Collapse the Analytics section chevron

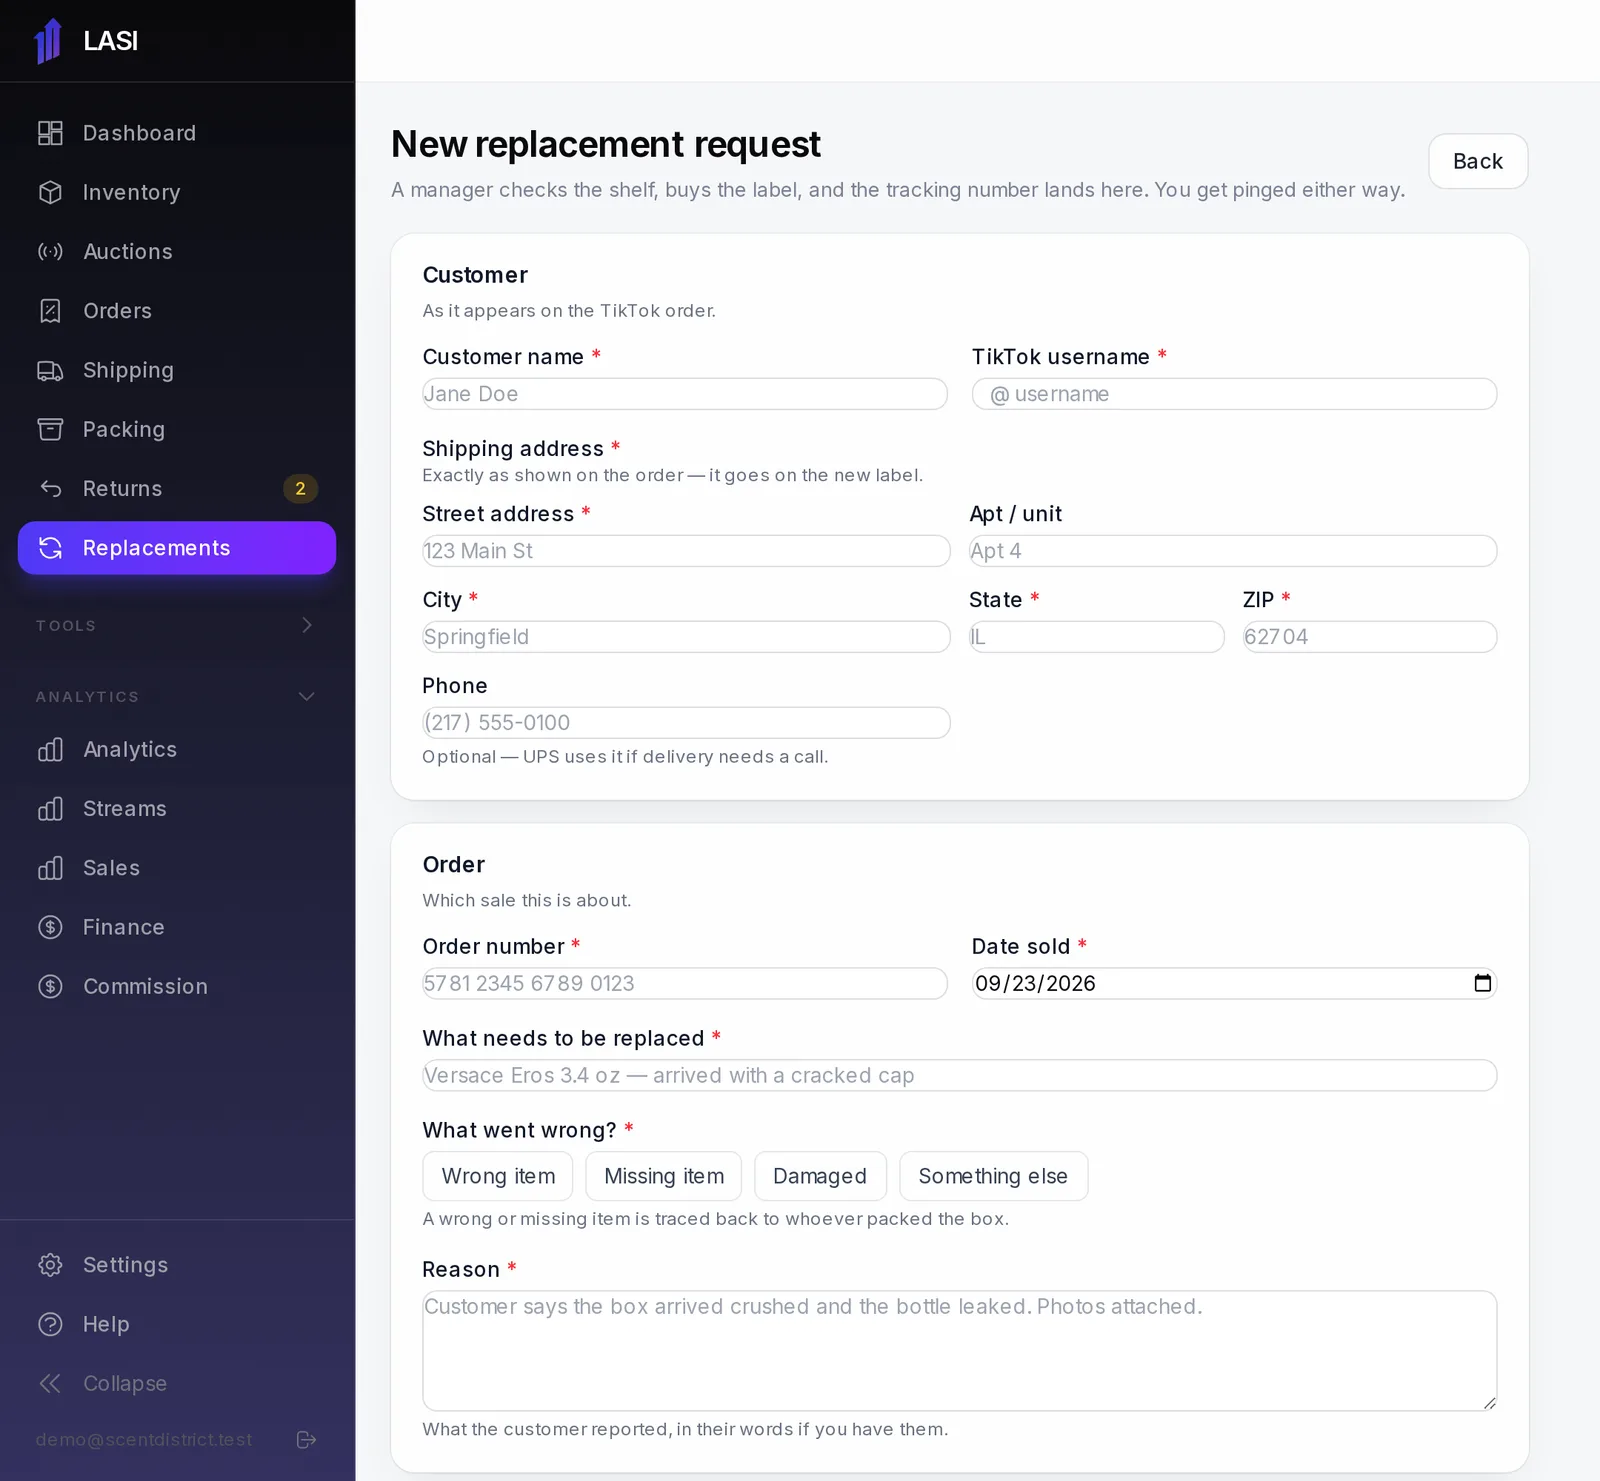click(307, 696)
